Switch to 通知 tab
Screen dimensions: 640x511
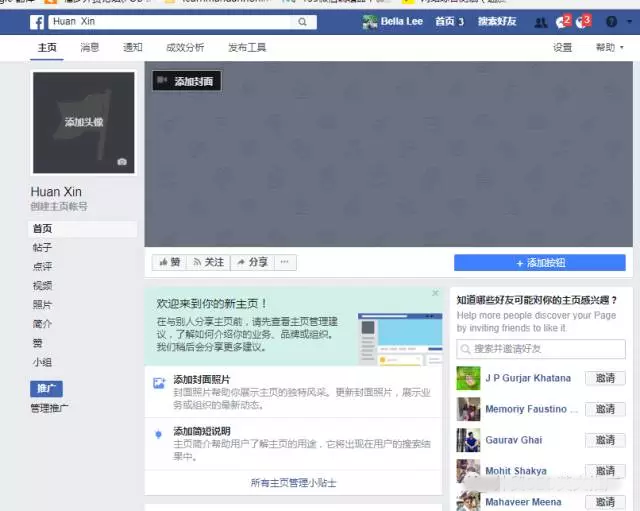point(133,48)
